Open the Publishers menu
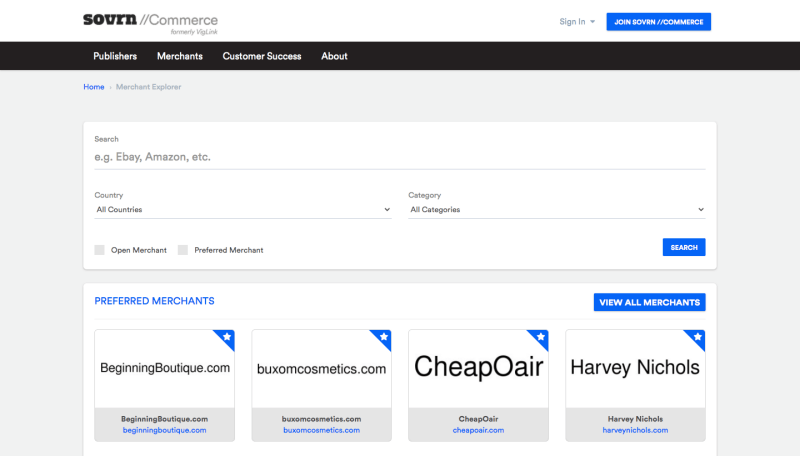Screen dimensions: 800x456 [x=115, y=56]
